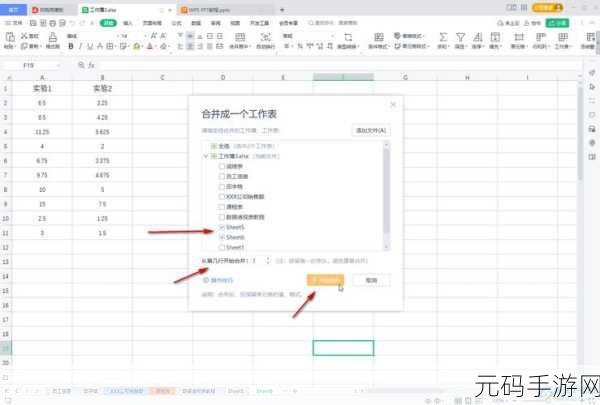Viewport: 600px width, 405px height.
Task: Open the Name Box dropdown showing F19
Action: click(x=58, y=65)
